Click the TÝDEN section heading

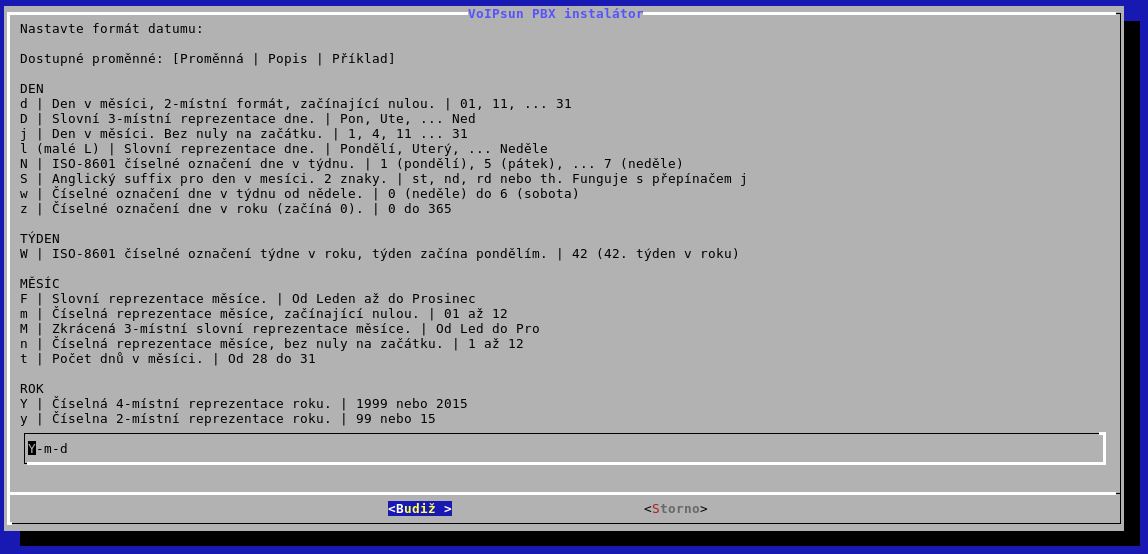click(40, 239)
